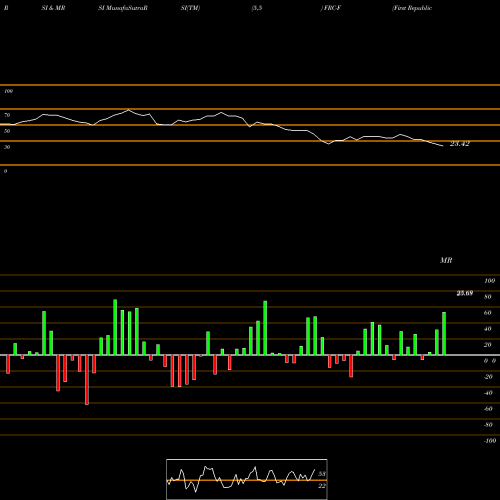Click the 'MR' panel title
Image resolution: width=500 pixels, height=500 pixels.
tap(446, 260)
